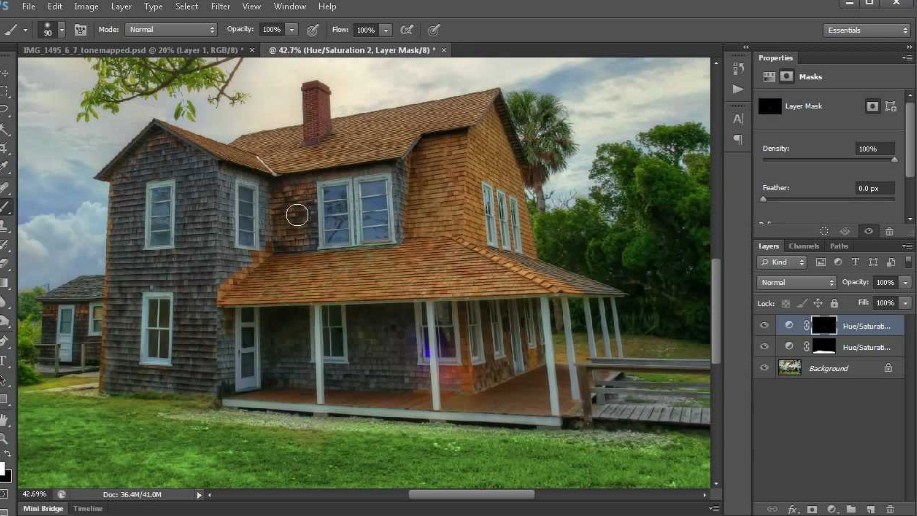Select the Gradient tool
917x516 pixels.
coord(4,283)
